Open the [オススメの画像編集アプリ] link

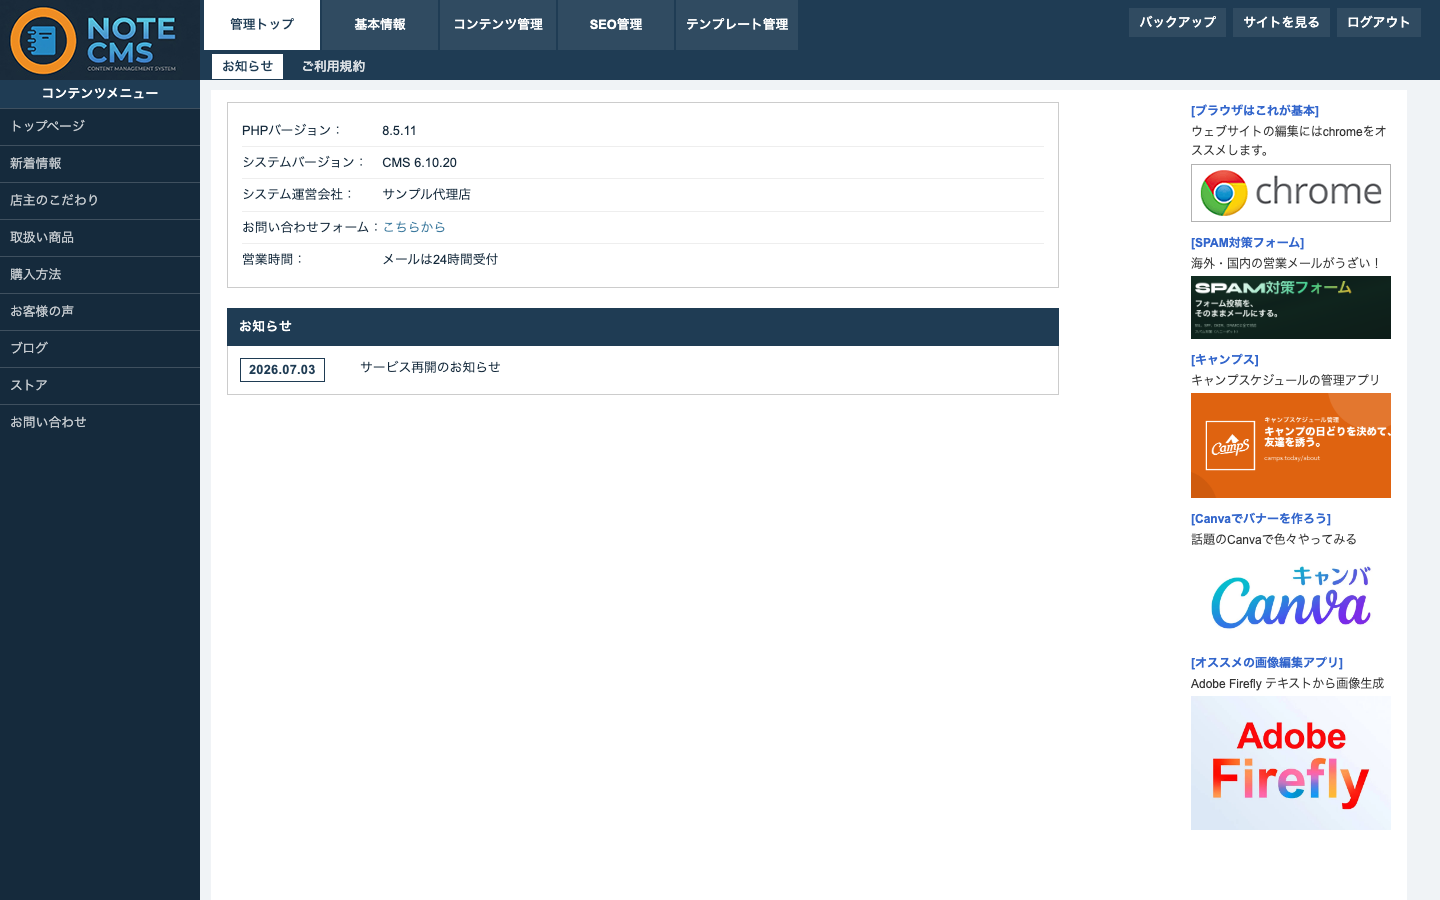pyautogui.click(x=1267, y=662)
